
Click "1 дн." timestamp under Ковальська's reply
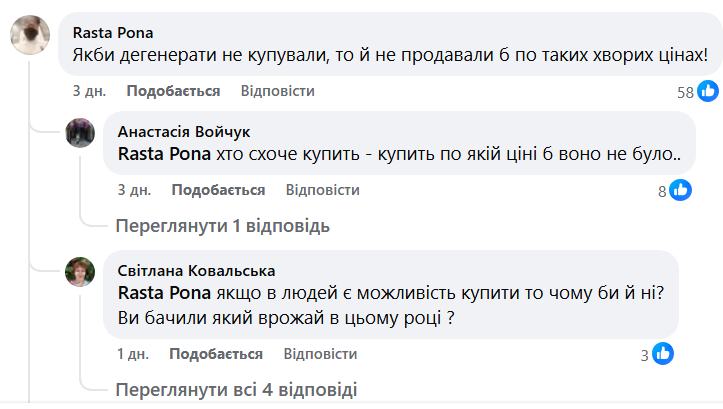[x=134, y=354]
